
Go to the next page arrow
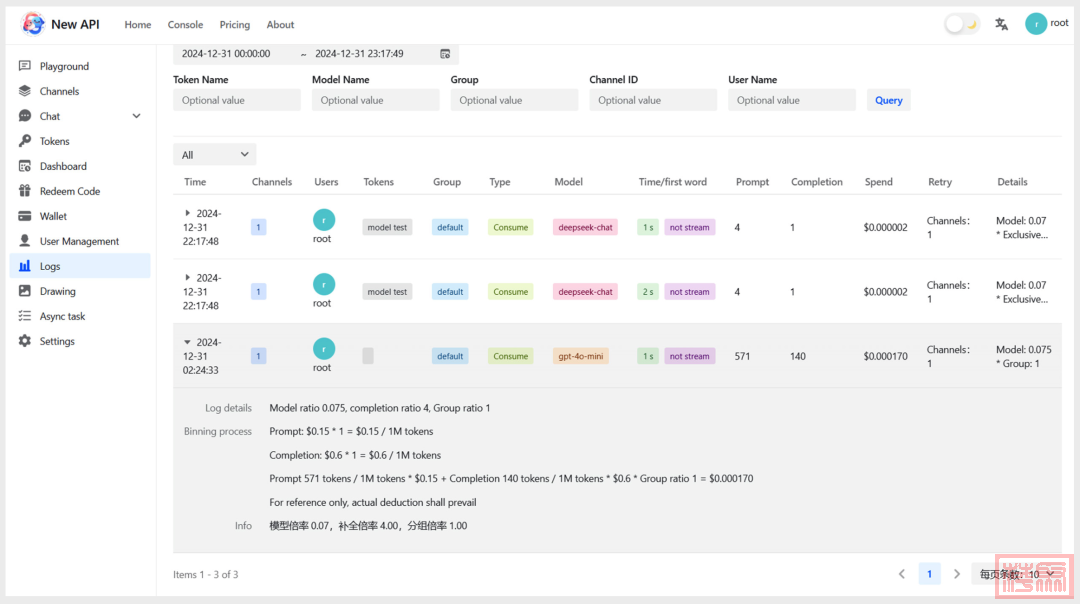957,574
